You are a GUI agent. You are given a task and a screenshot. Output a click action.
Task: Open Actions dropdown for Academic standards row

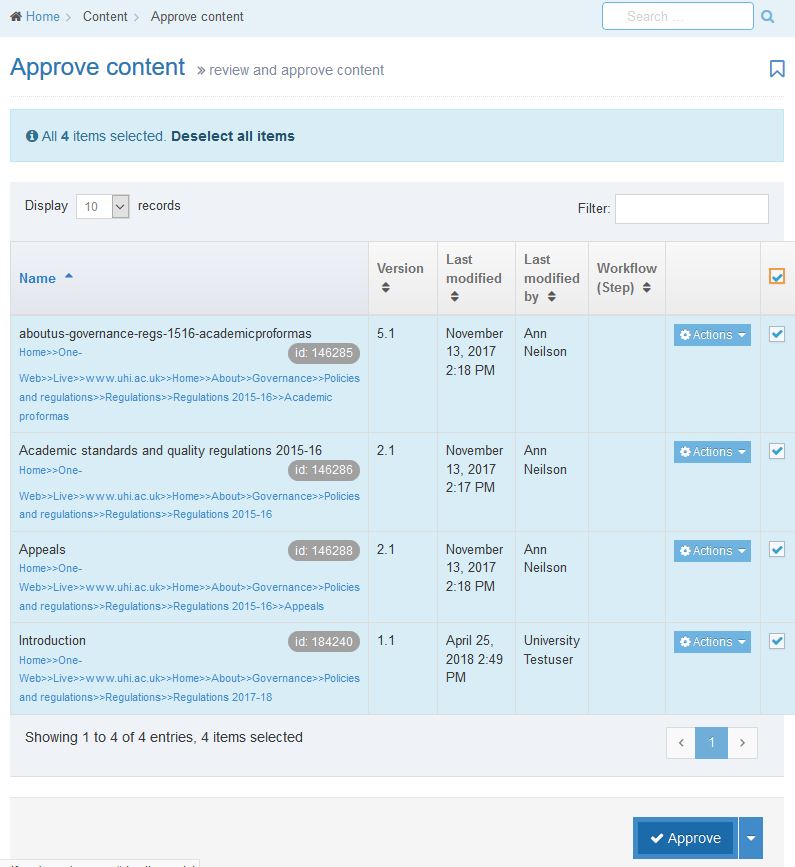(x=712, y=452)
